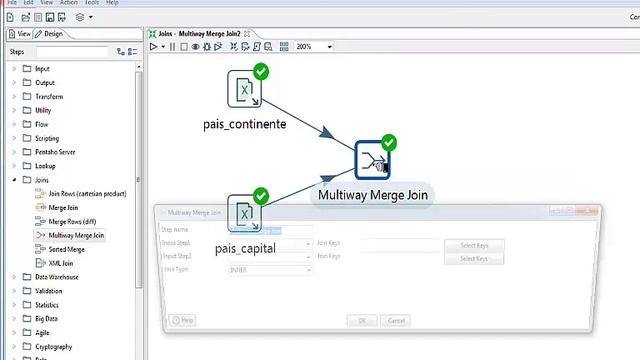The width and height of the screenshot is (640, 360).
Task: Expand the Big Data folder
Action: click(14, 318)
